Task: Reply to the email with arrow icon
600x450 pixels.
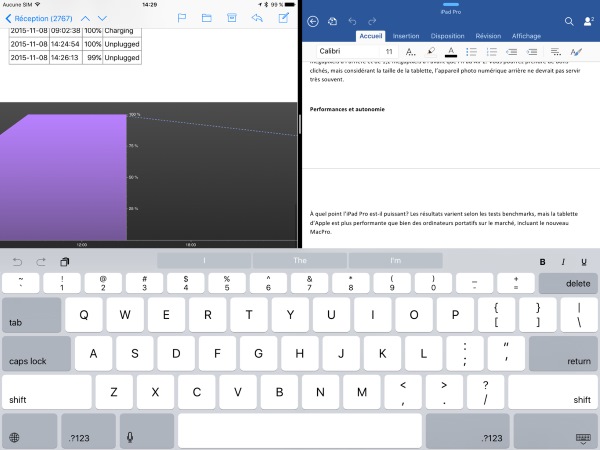Action: coord(257,18)
